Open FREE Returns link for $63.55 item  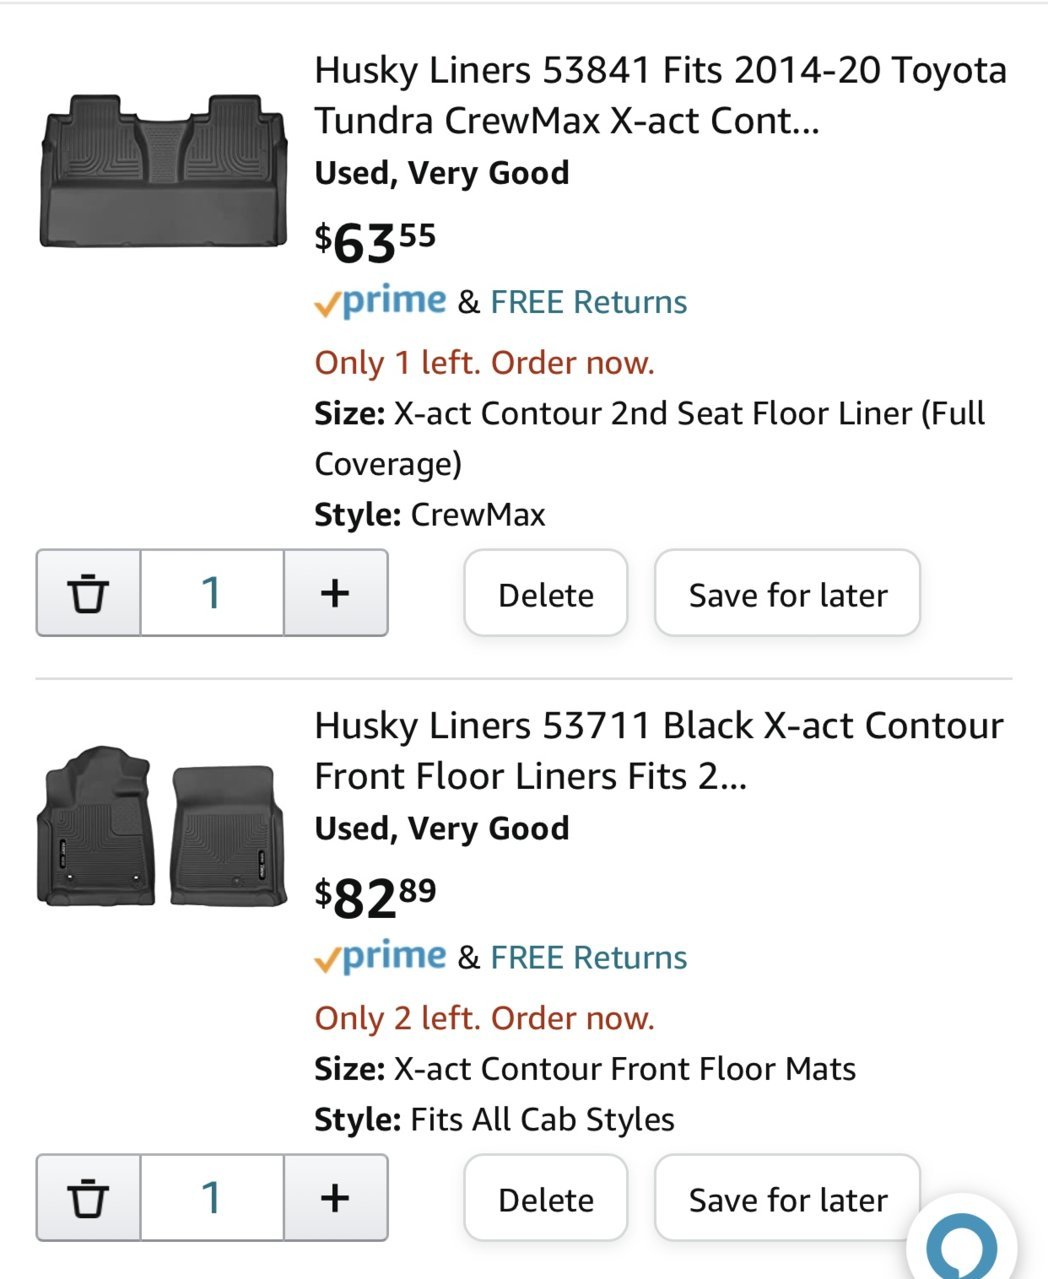point(588,302)
